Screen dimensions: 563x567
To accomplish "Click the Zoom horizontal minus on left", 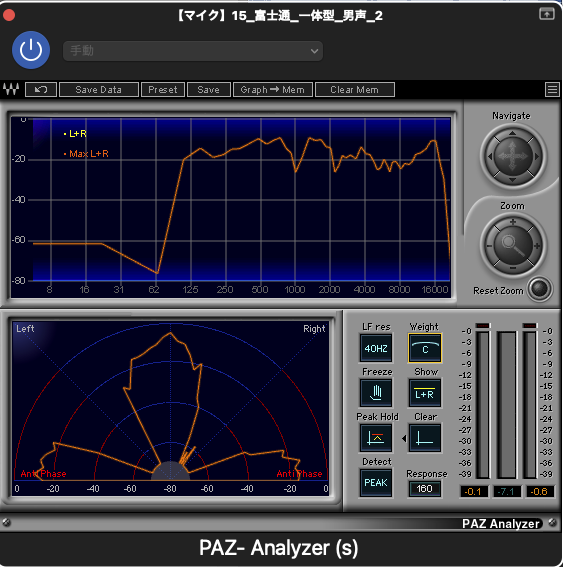I will 489,246.
